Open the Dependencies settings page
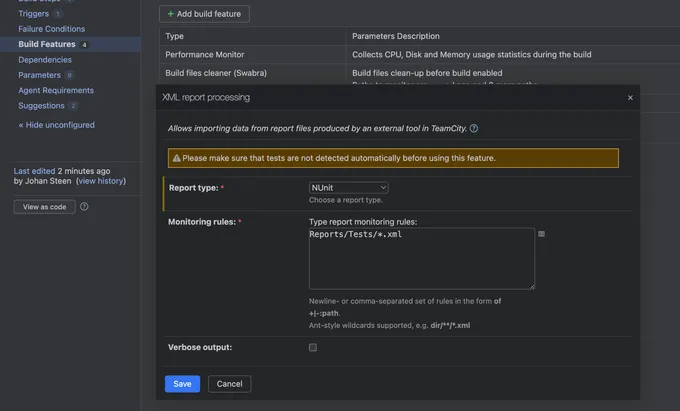Viewport: 680px width, 411px height. pyautogui.click(x=45, y=60)
